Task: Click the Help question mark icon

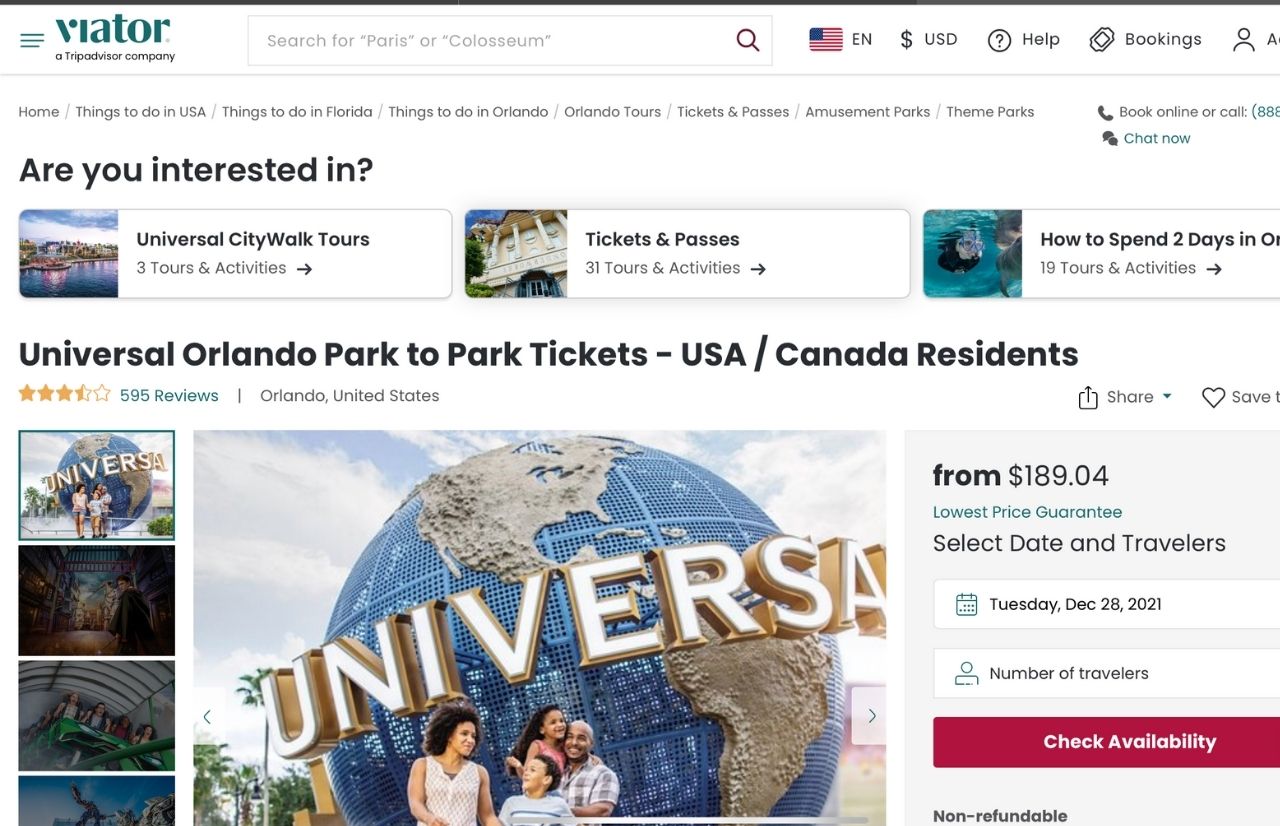Action: 999,40
